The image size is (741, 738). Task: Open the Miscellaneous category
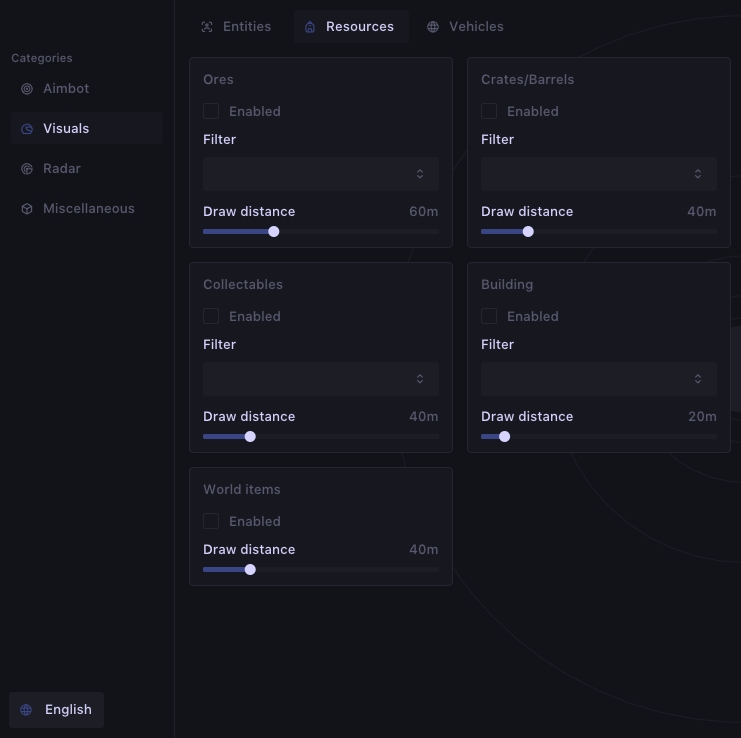tap(87, 208)
